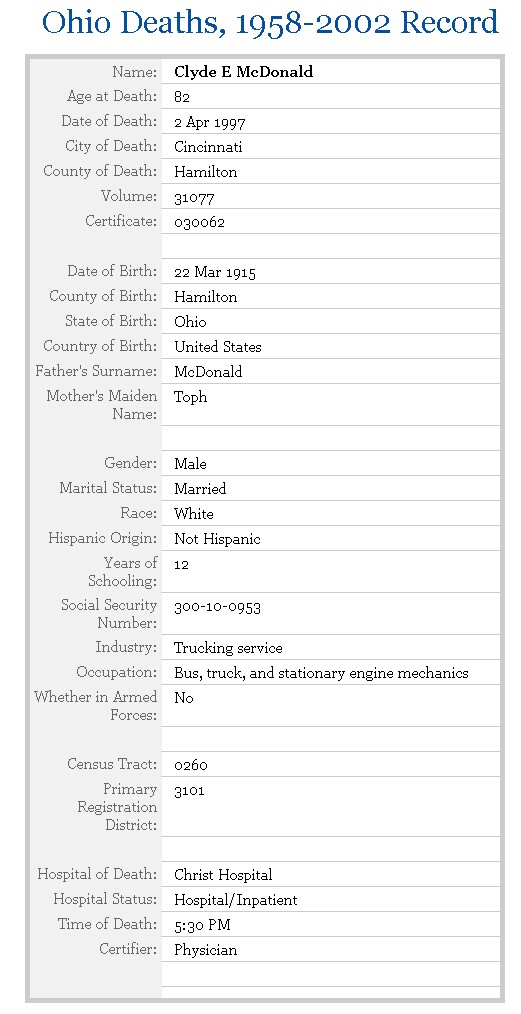Click the Not Hispanic value

(217, 539)
